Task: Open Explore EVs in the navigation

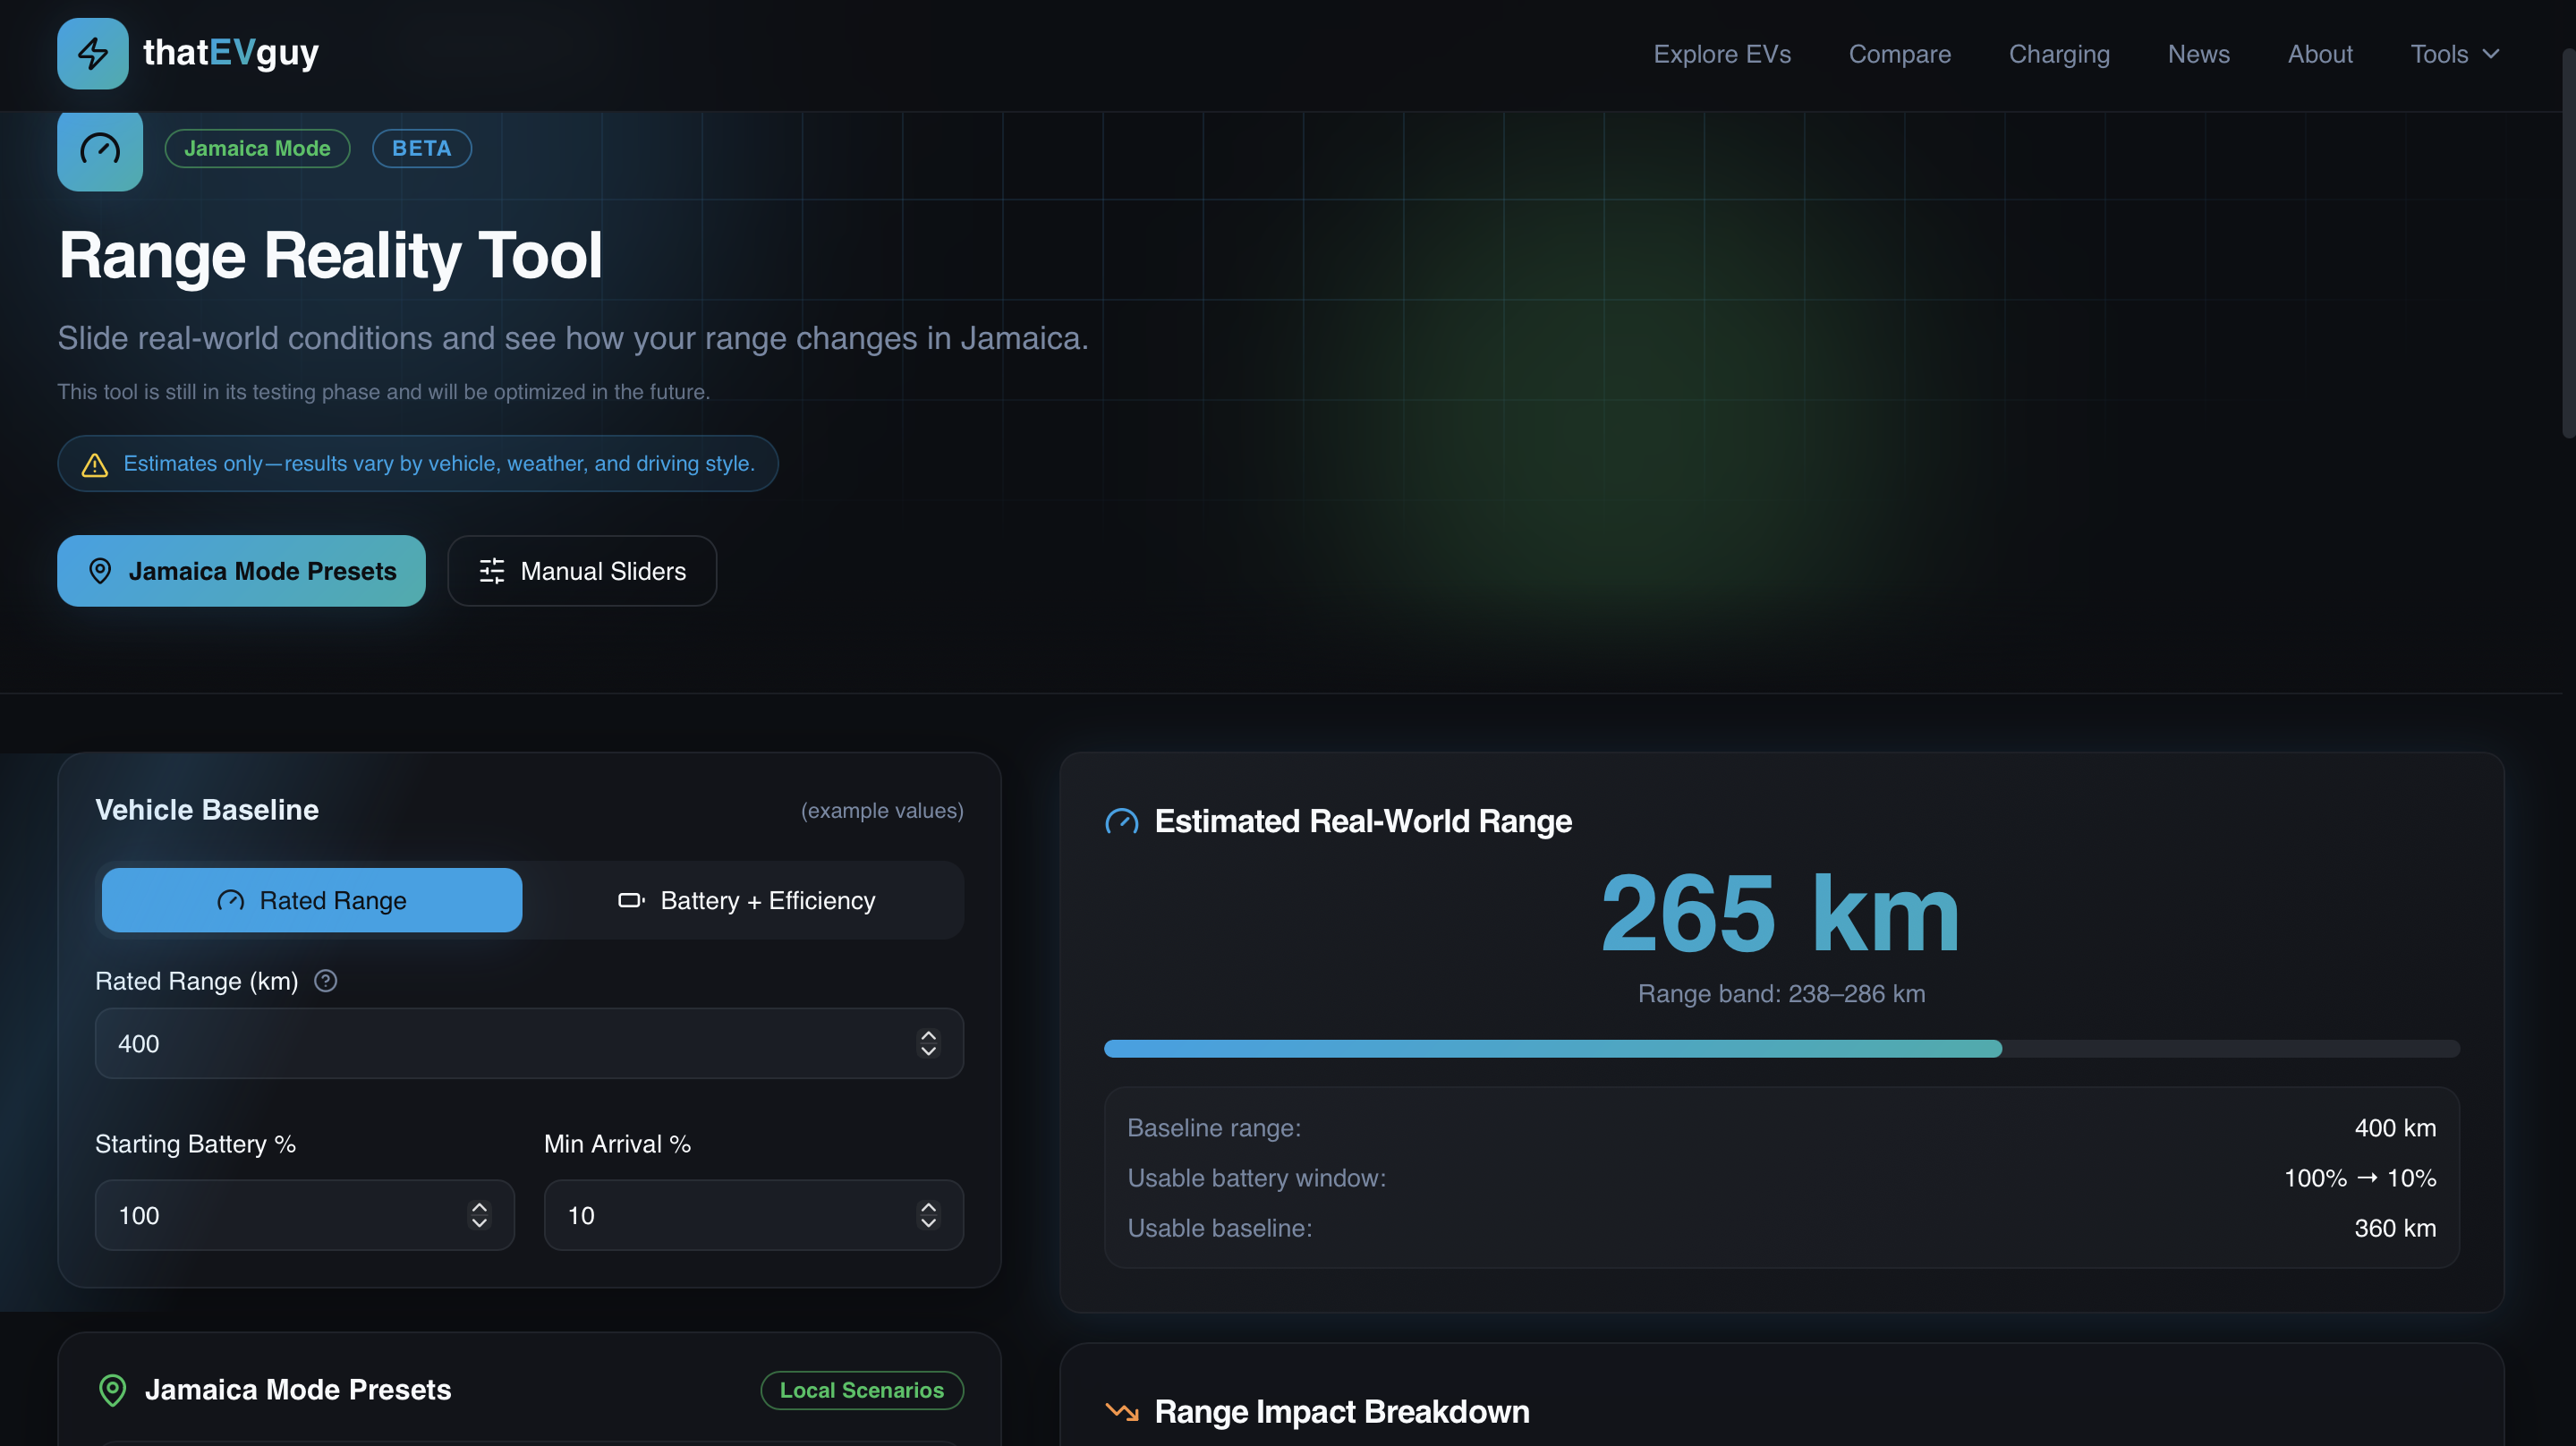Action: (x=1722, y=54)
